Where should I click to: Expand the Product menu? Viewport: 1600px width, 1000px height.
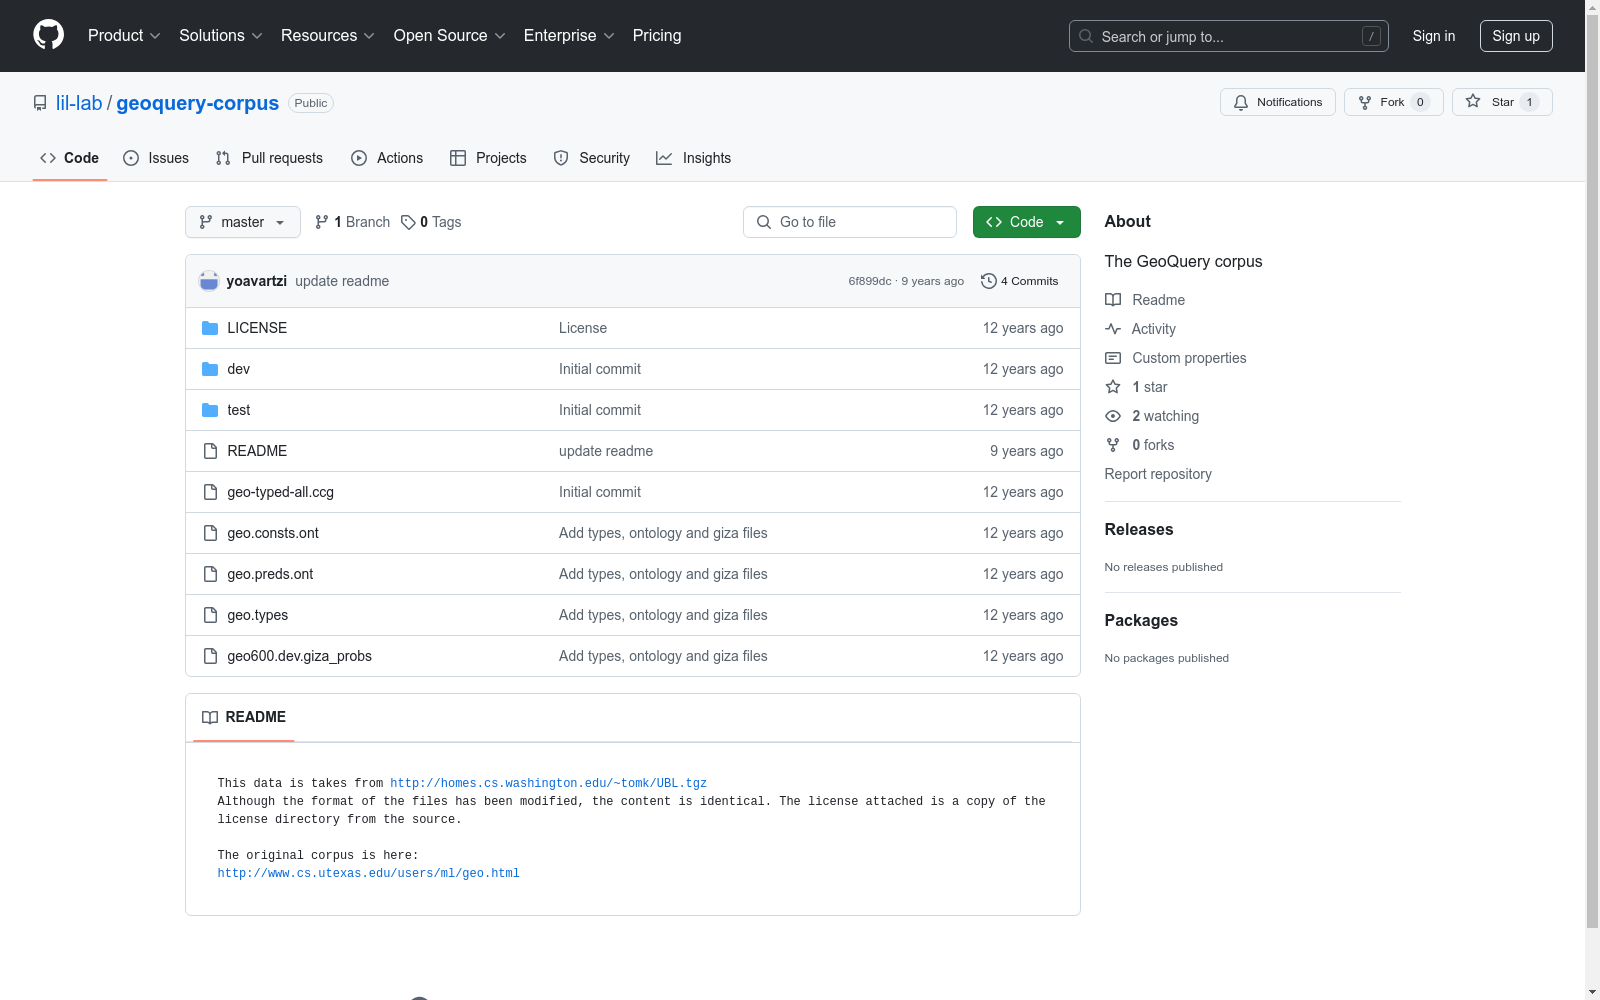point(124,35)
